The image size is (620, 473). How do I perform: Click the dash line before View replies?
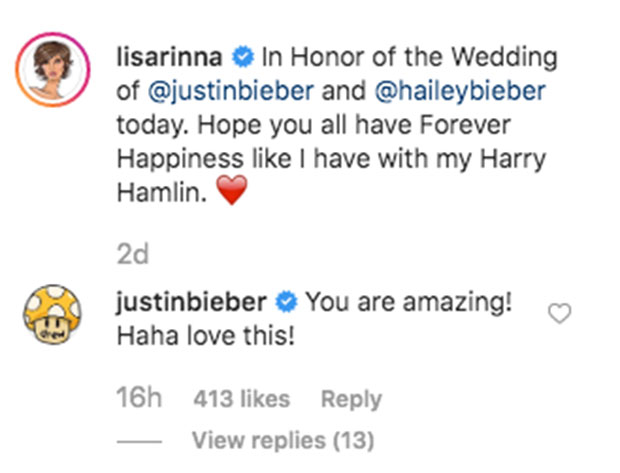click(x=141, y=441)
